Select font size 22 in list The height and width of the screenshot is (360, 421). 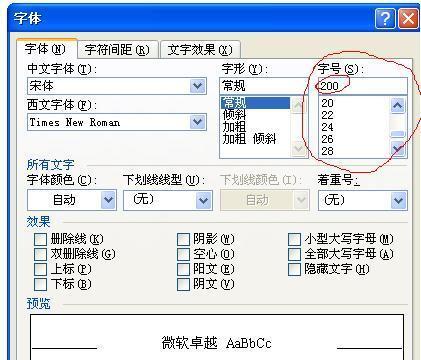pyautogui.click(x=327, y=115)
